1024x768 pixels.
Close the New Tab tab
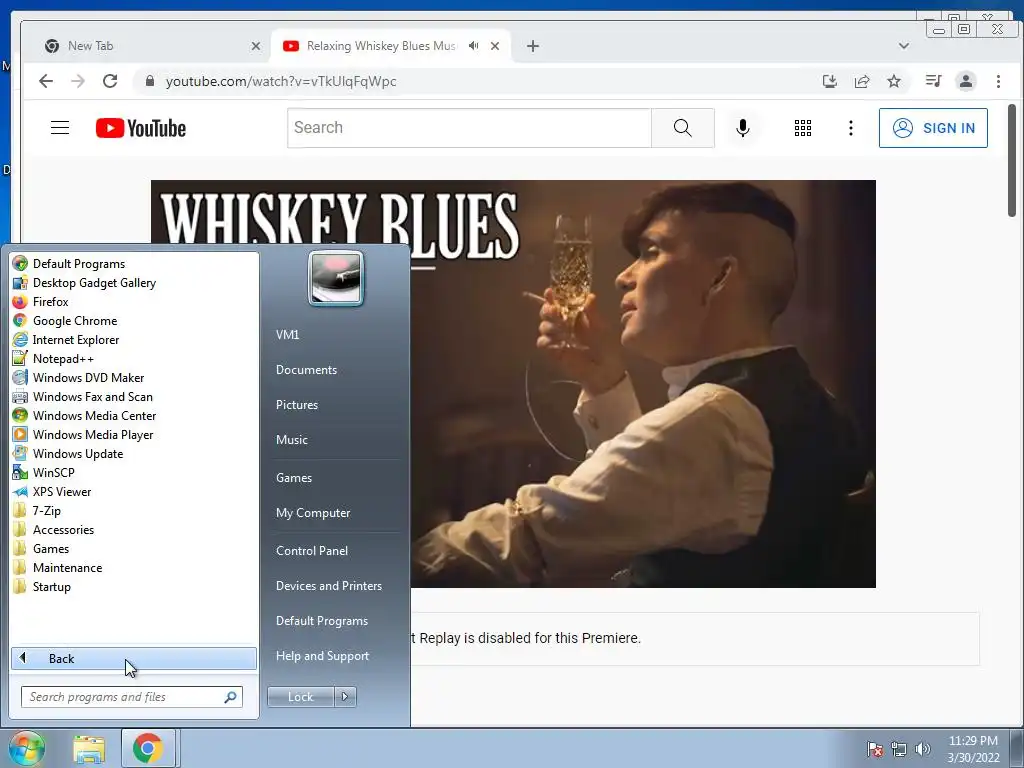pos(256,46)
